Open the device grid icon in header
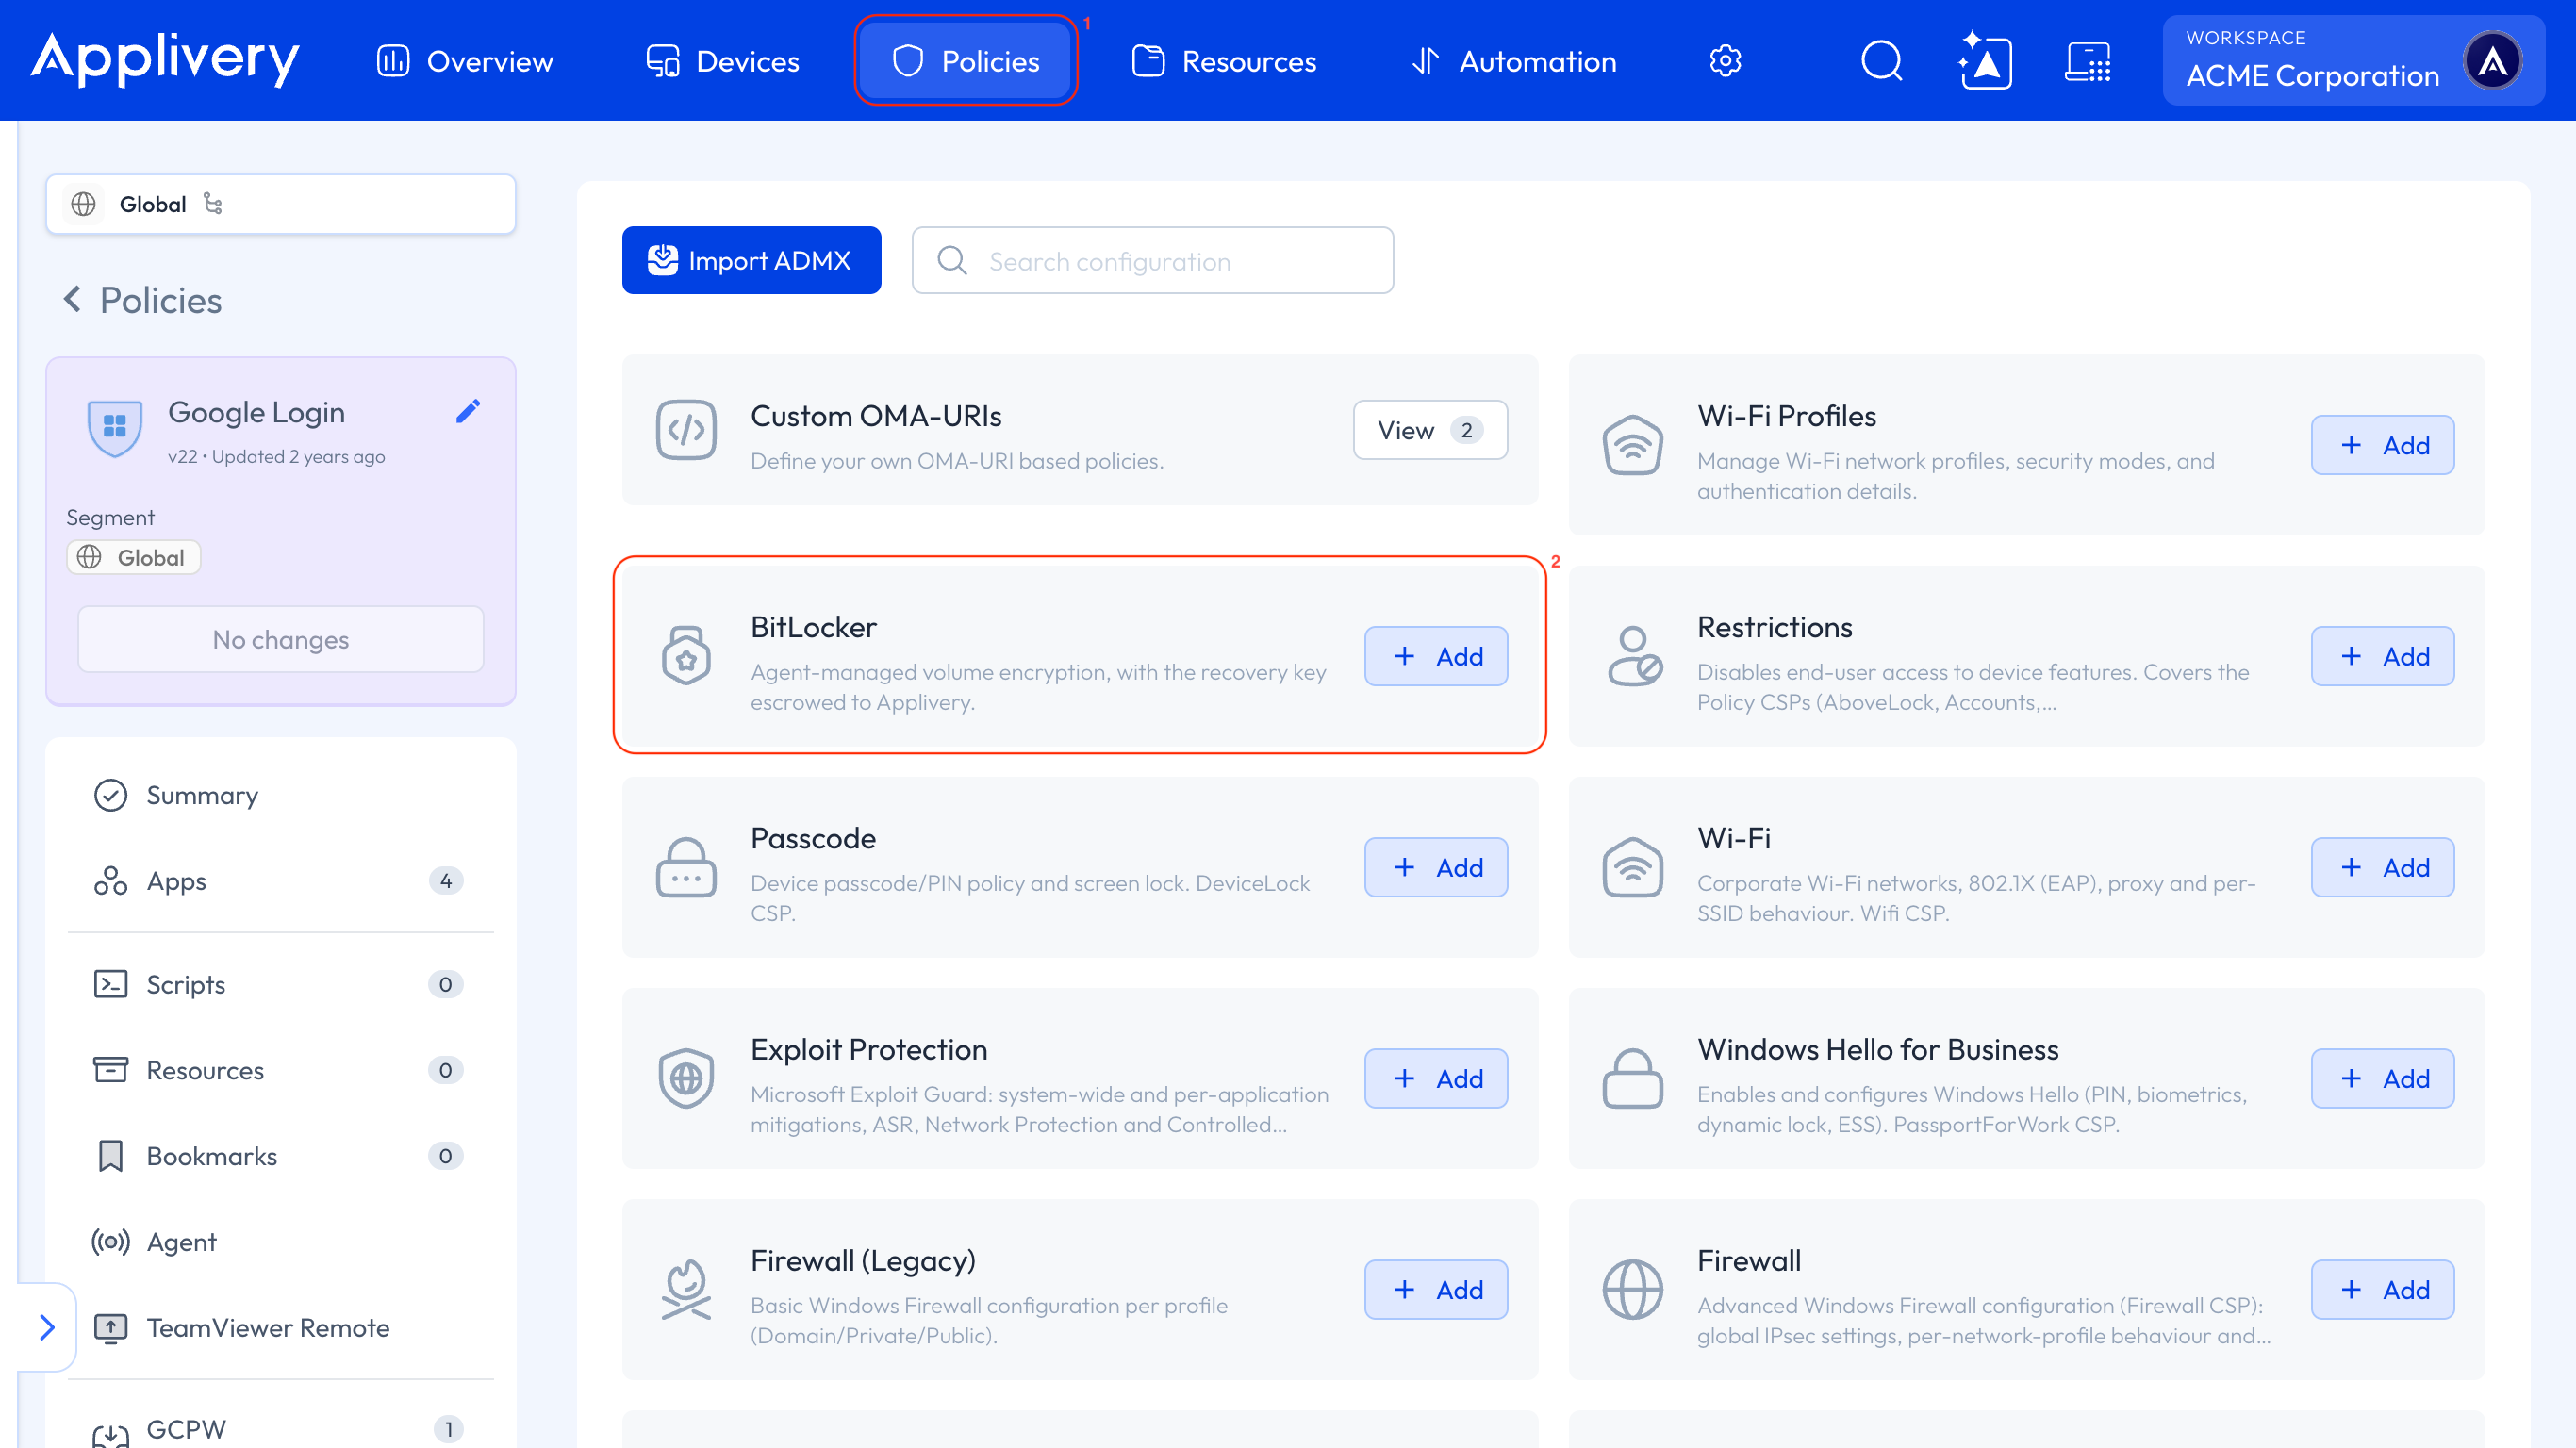 [x=2088, y=61]
